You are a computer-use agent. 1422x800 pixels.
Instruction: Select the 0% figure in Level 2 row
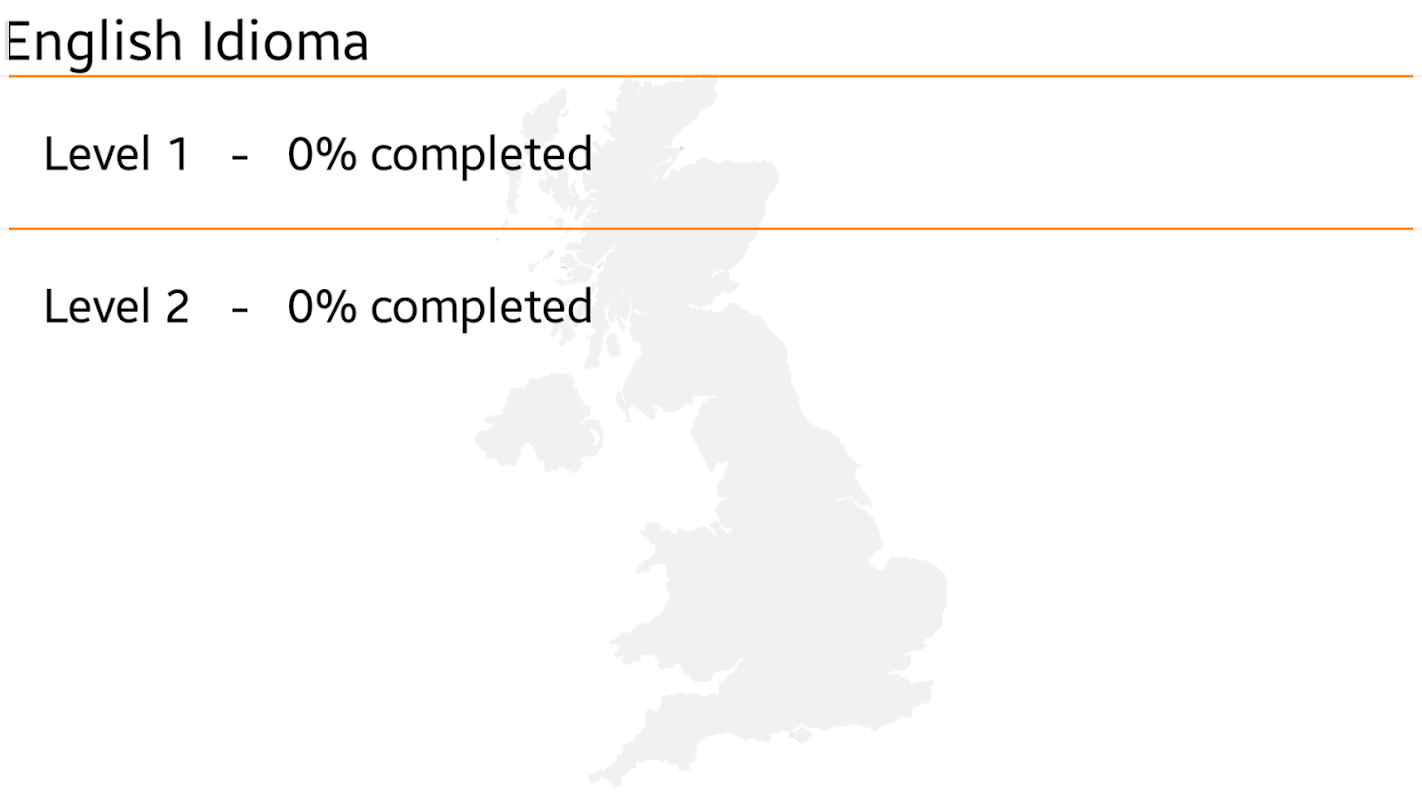click(321, 306)
